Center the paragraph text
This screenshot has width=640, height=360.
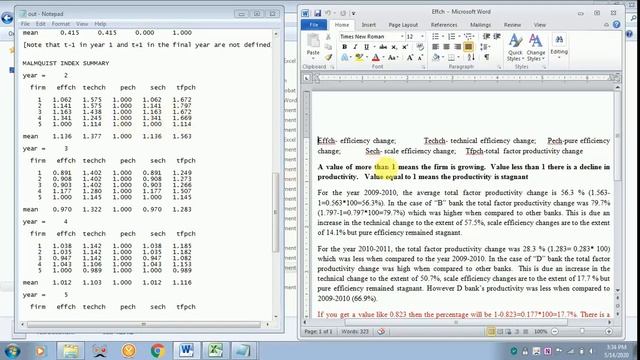pos(447,47)
